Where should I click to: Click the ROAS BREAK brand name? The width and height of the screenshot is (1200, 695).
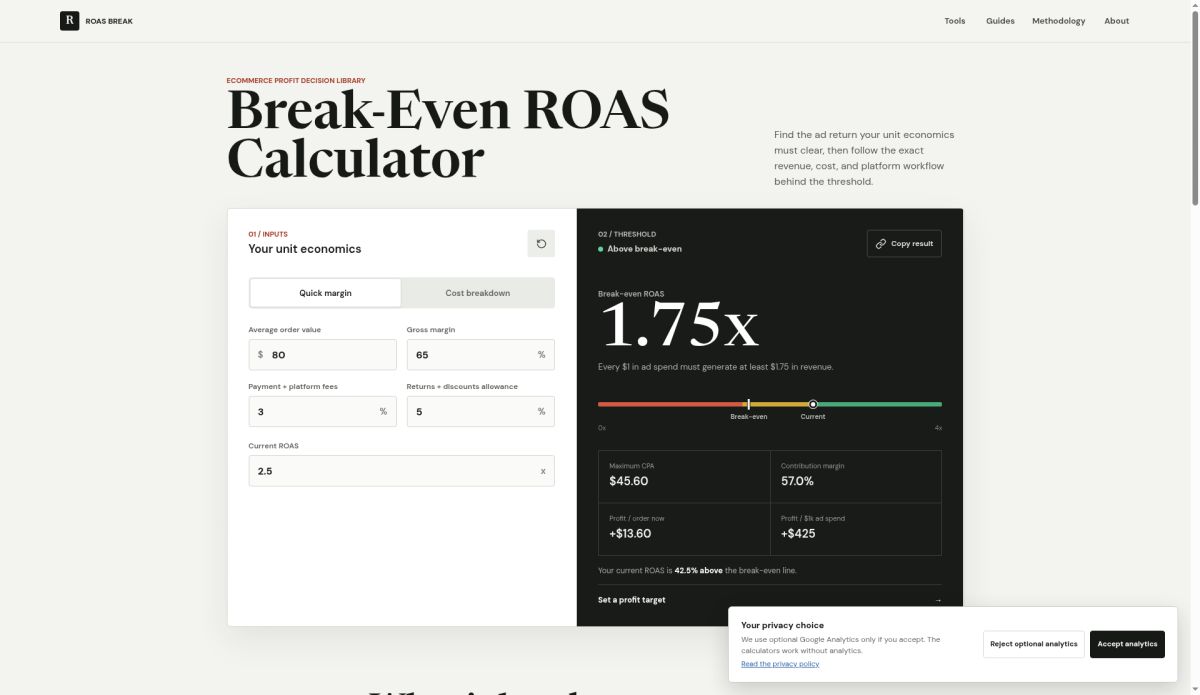coord(109,21)
